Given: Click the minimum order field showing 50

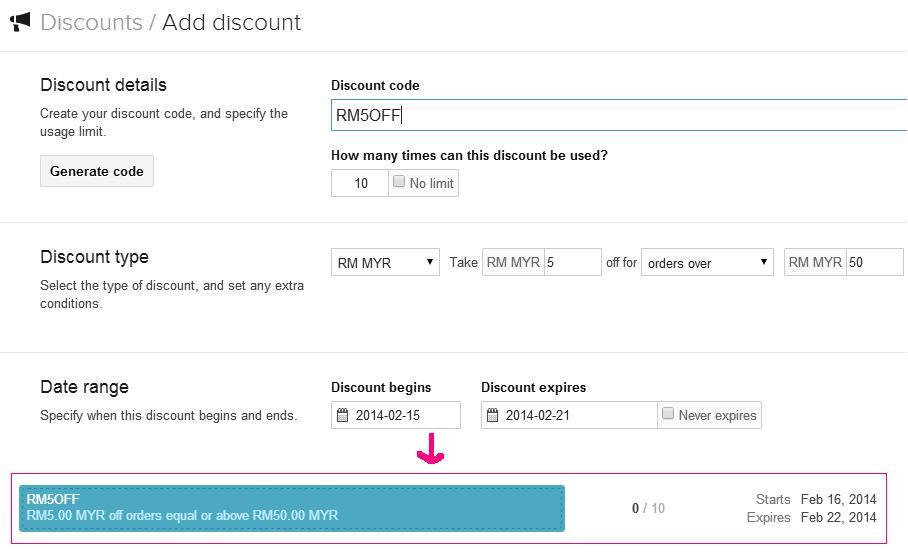Looking at the screenshot, I should click(x=874, y=262).
